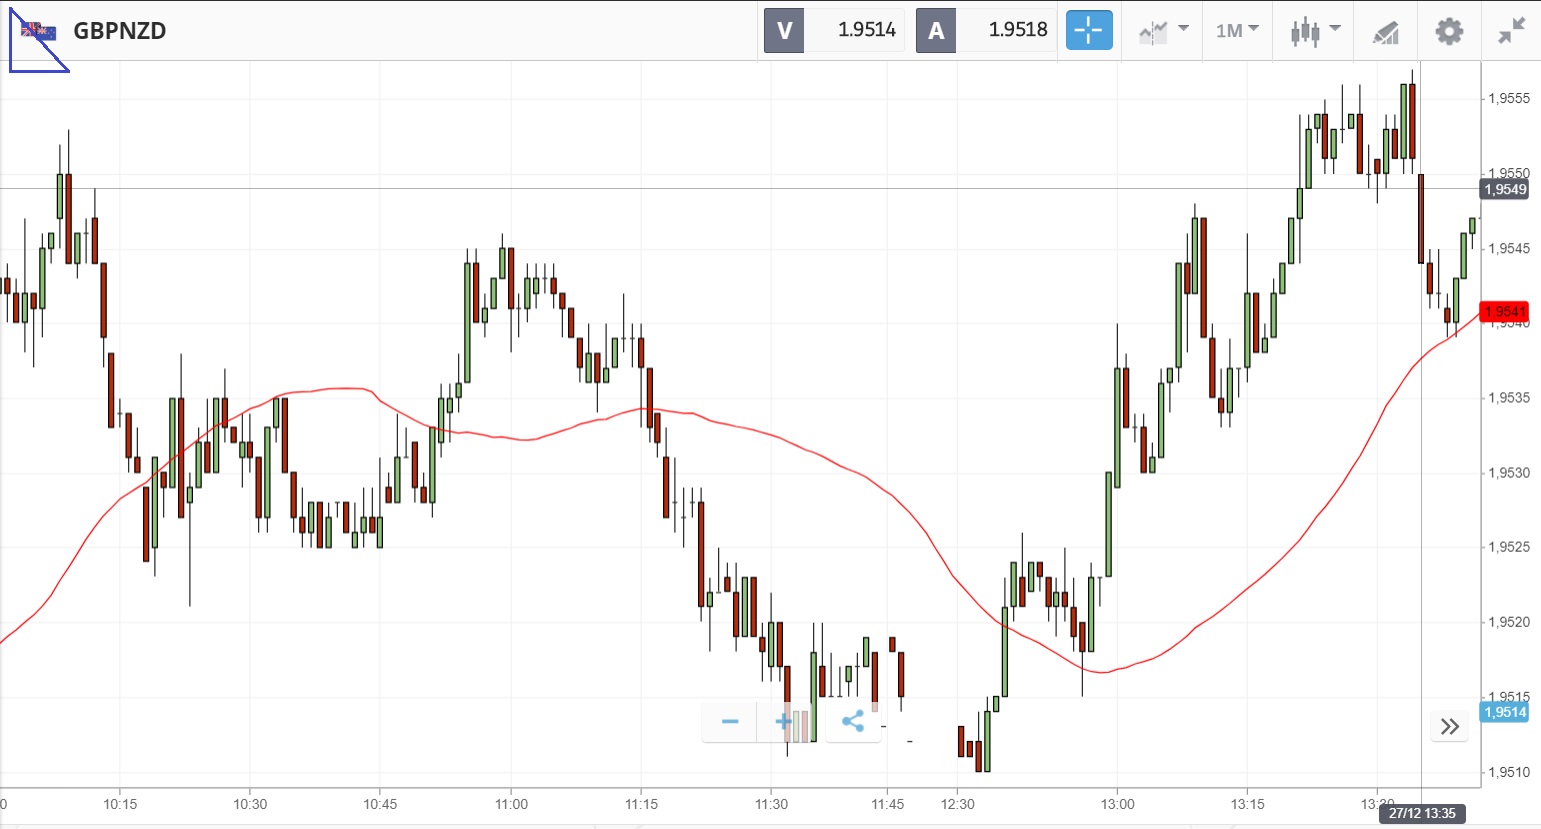Screen dimensions: 1541x829
Task: Click the V sell price 1.9514 button
Action: (834, 30)
